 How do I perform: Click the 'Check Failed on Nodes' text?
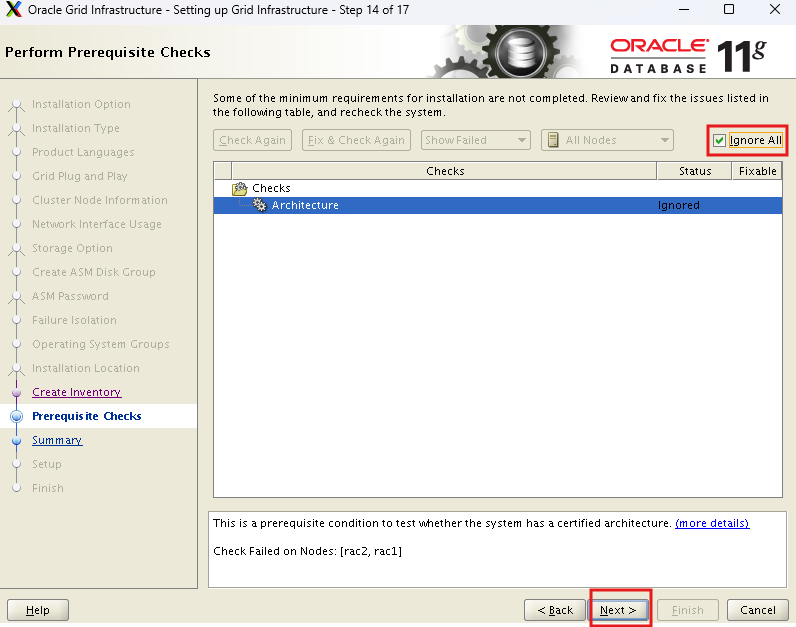307,551
